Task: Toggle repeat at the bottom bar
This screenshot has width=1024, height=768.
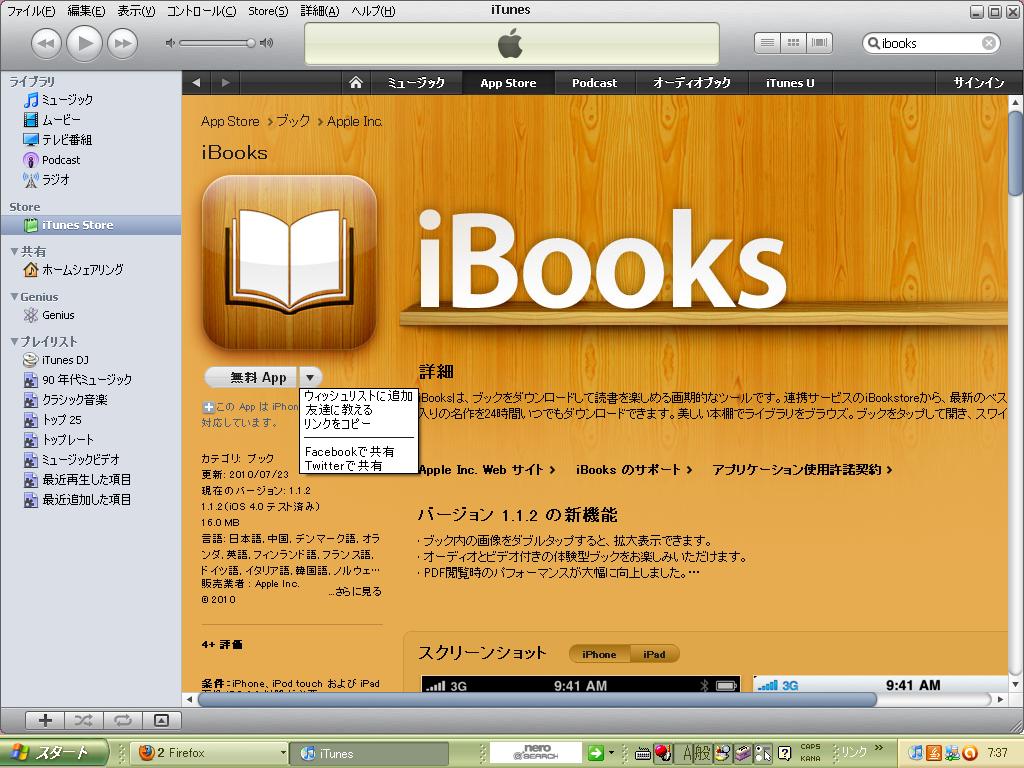Action: point(122,720)
